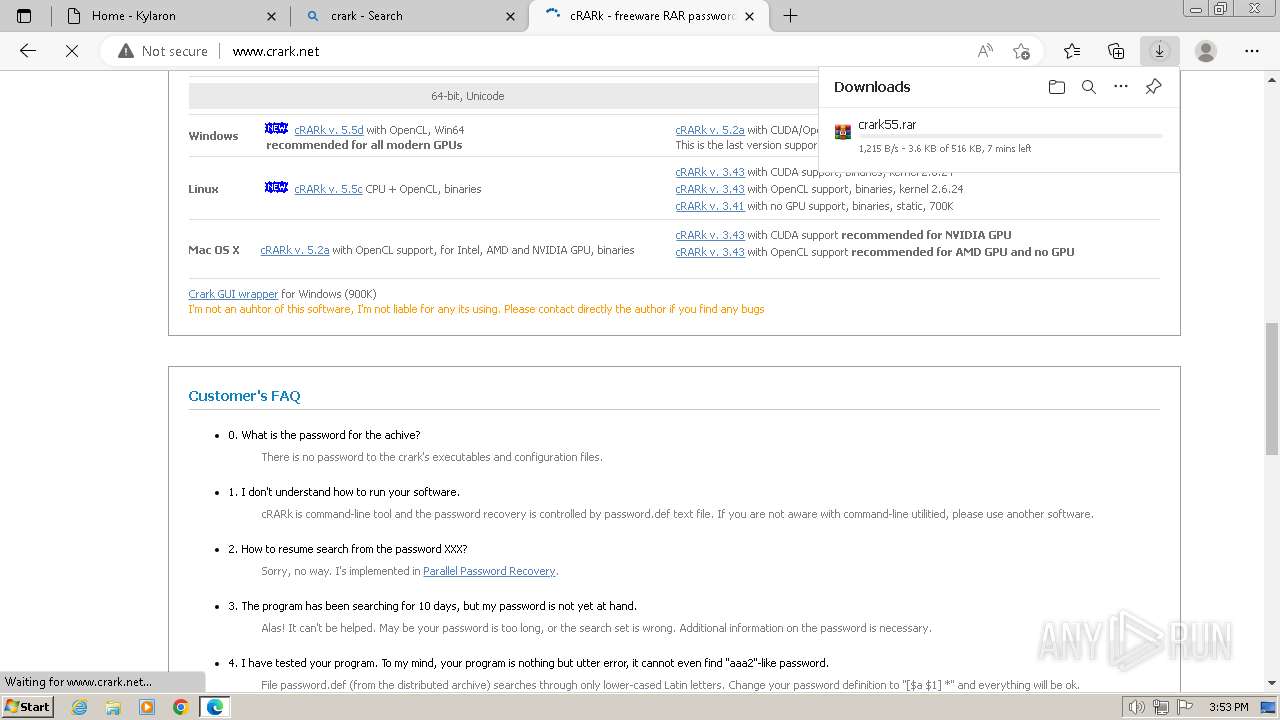Open Crark GUI wrapper link
The width and height of the screenshot is (1280, 720).
pyautogui.click(x=233, y=294)
